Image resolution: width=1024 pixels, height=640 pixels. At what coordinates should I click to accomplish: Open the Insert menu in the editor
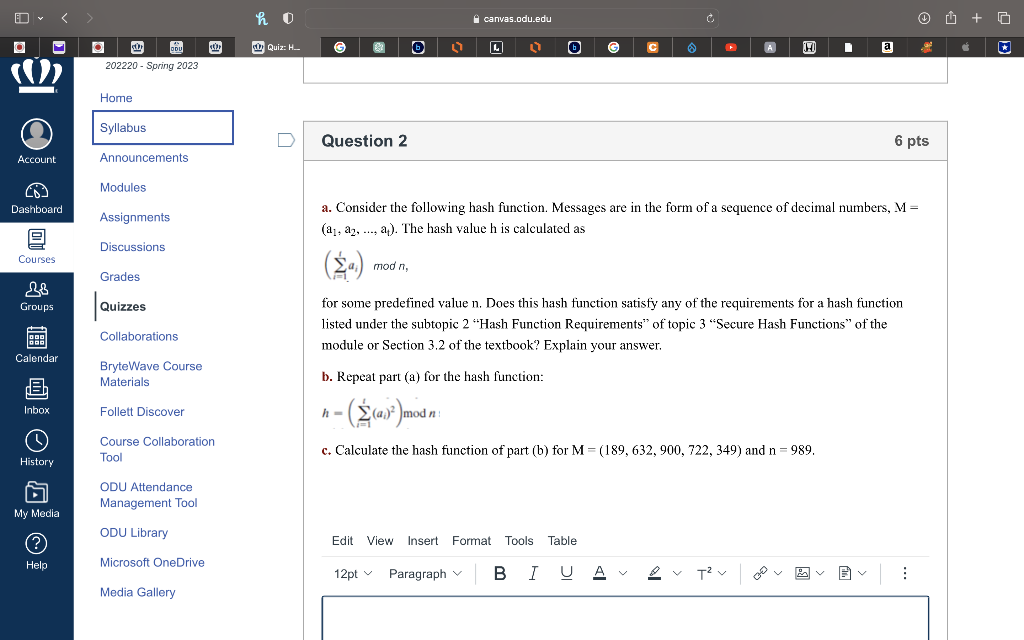point(422,540)
